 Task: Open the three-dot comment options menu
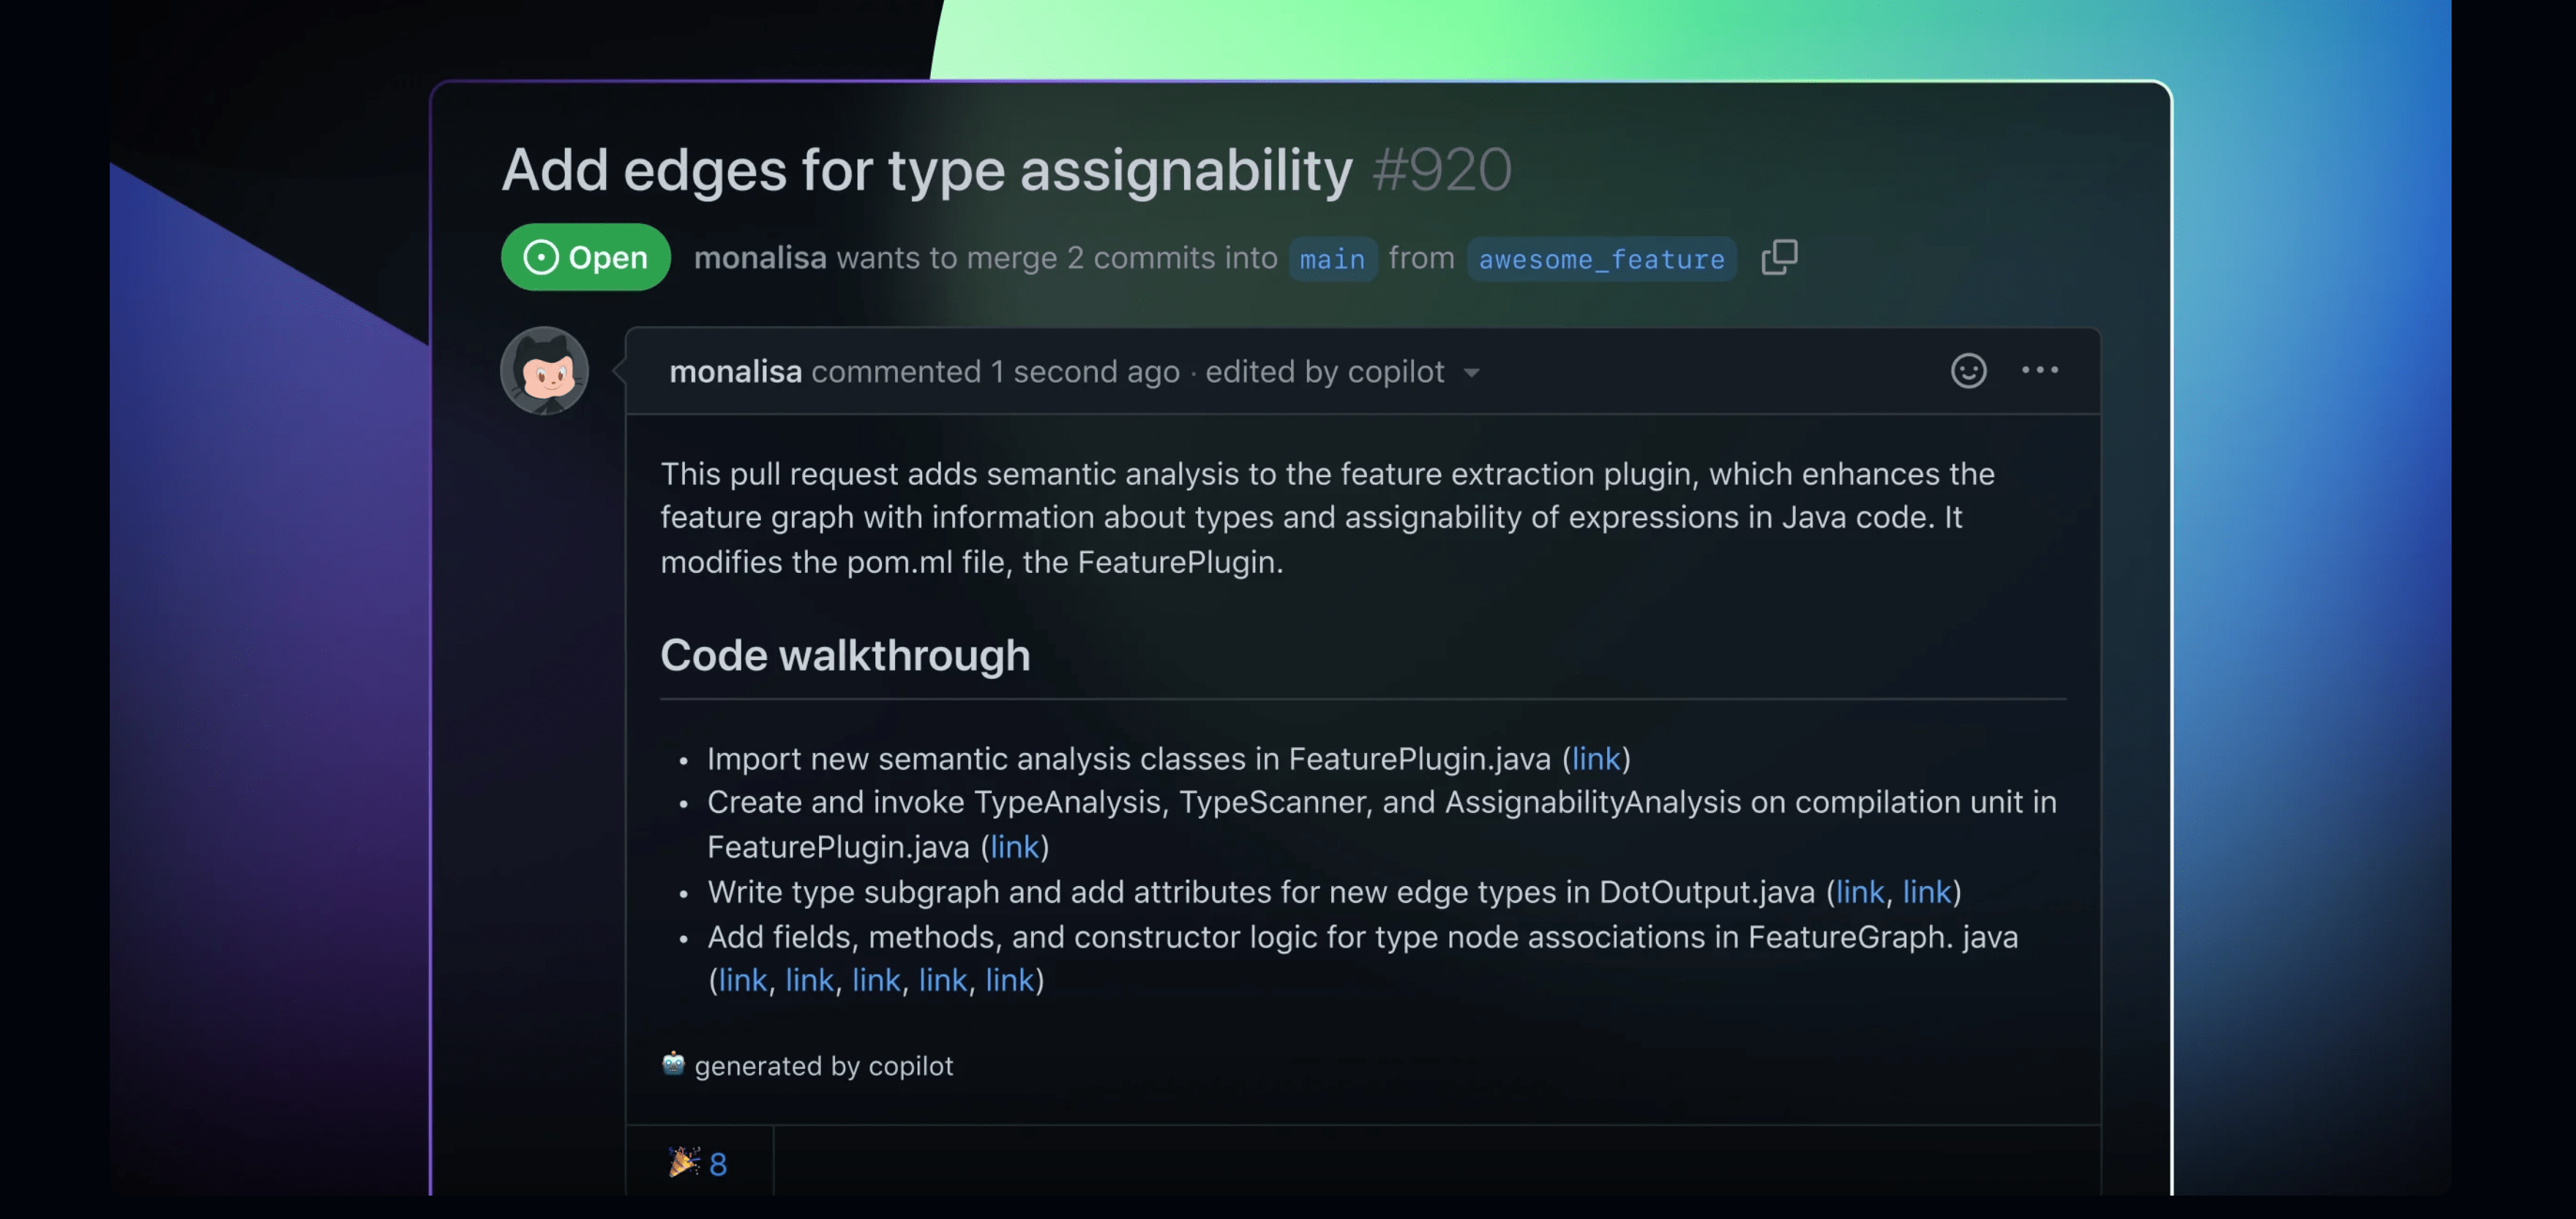tap(2039, 370)
